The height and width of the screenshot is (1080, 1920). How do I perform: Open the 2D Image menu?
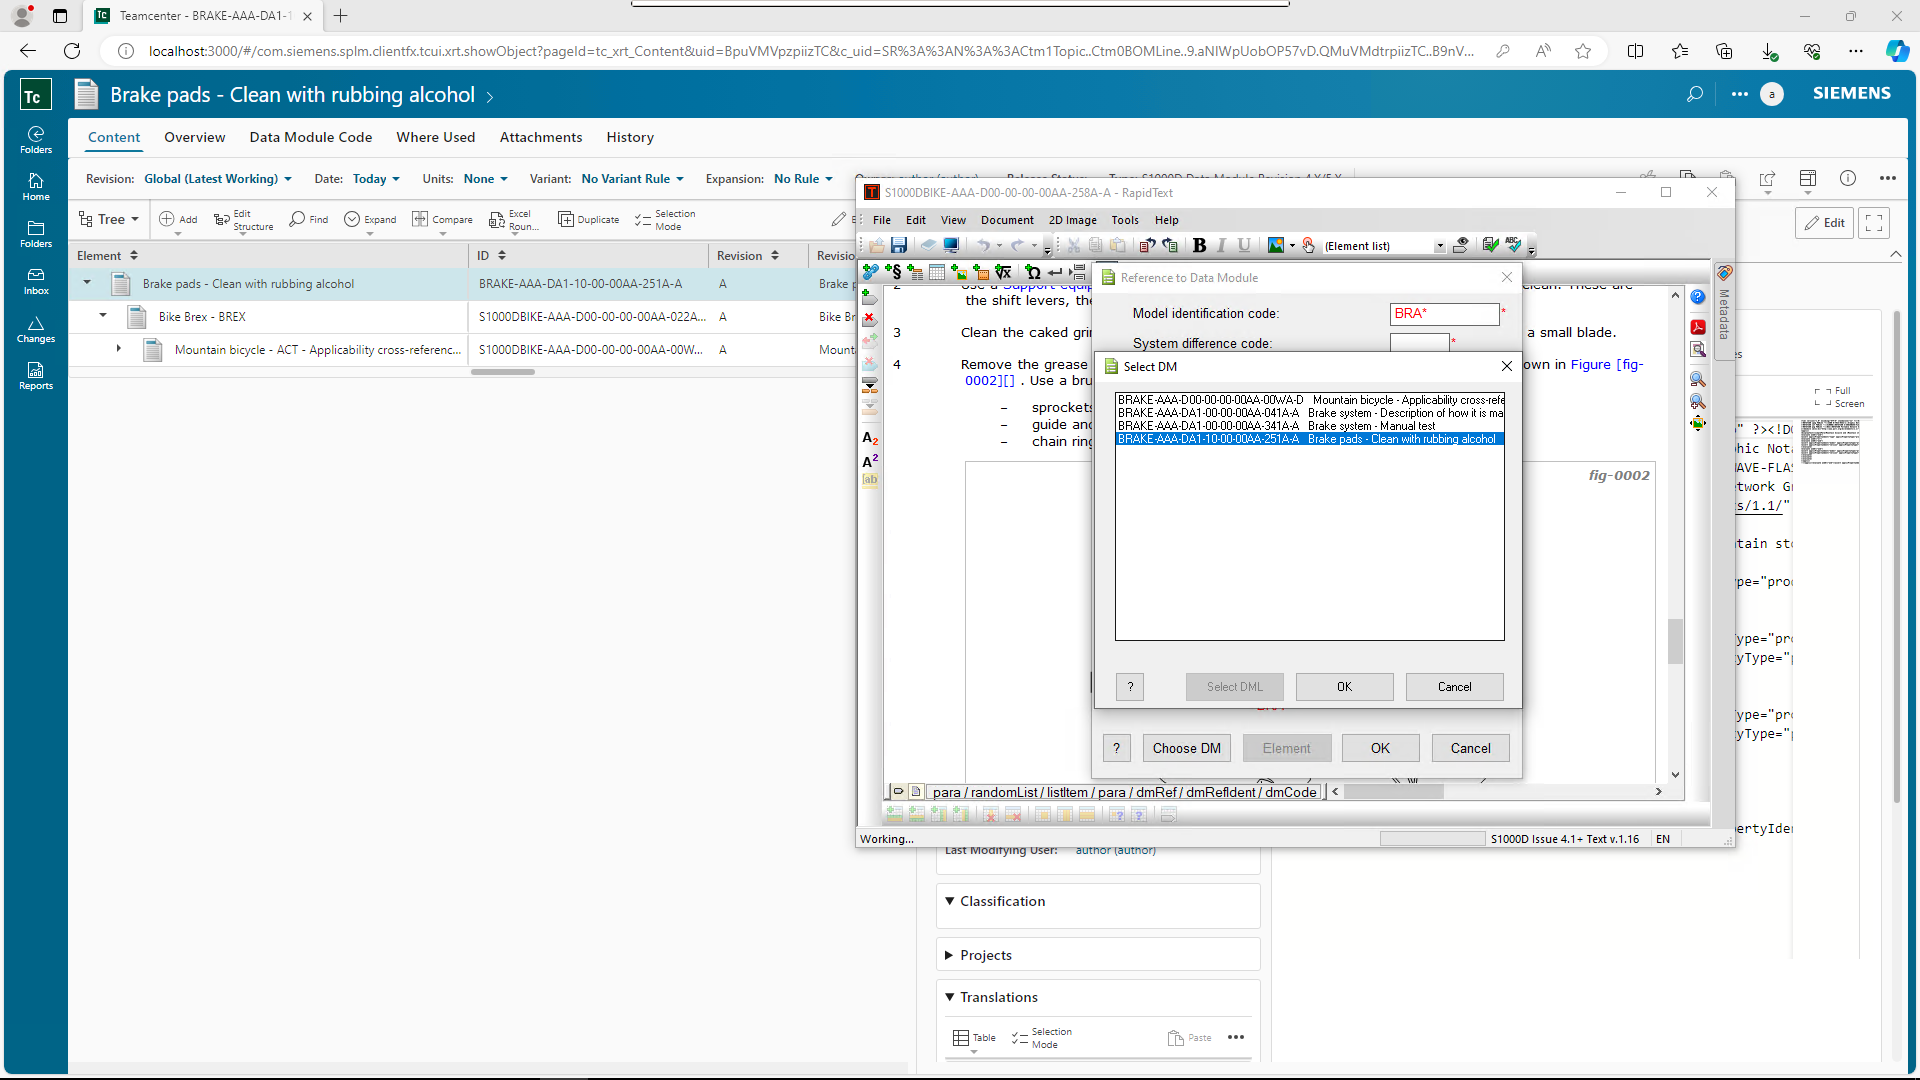pyautogui.click(x=1072, y=220)
